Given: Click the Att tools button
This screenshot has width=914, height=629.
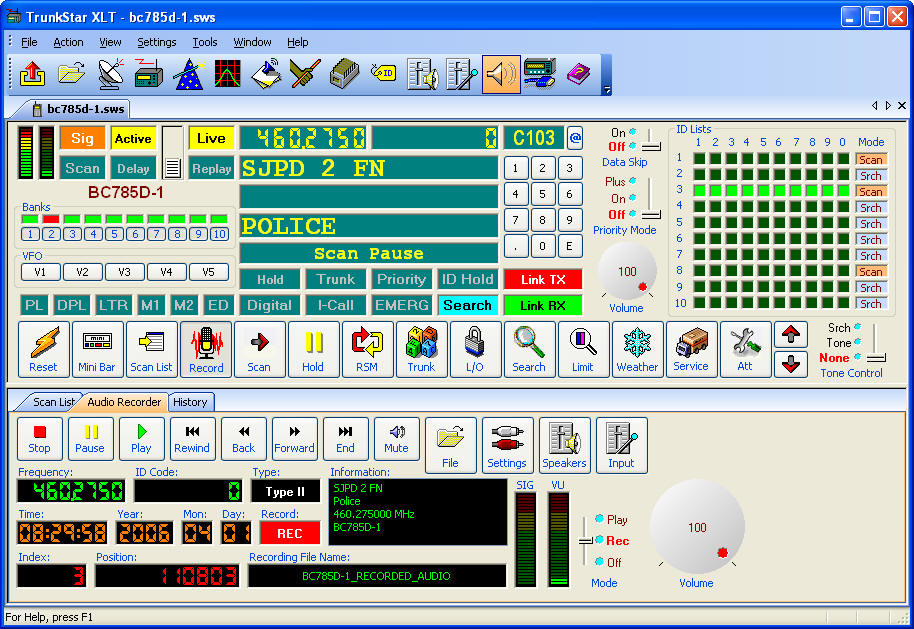Looking at the screenshot, I should pos(745,349).
